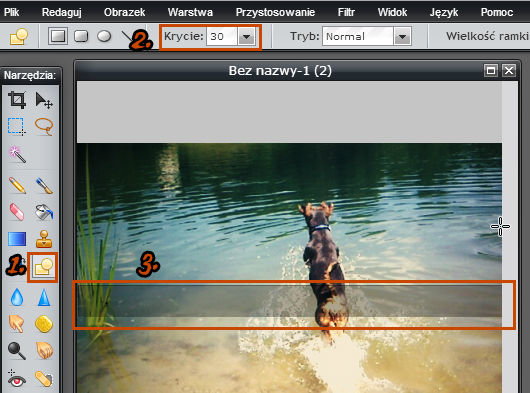
Task: Select the Clone Stamp tool
Action: [x=44, y=239]
